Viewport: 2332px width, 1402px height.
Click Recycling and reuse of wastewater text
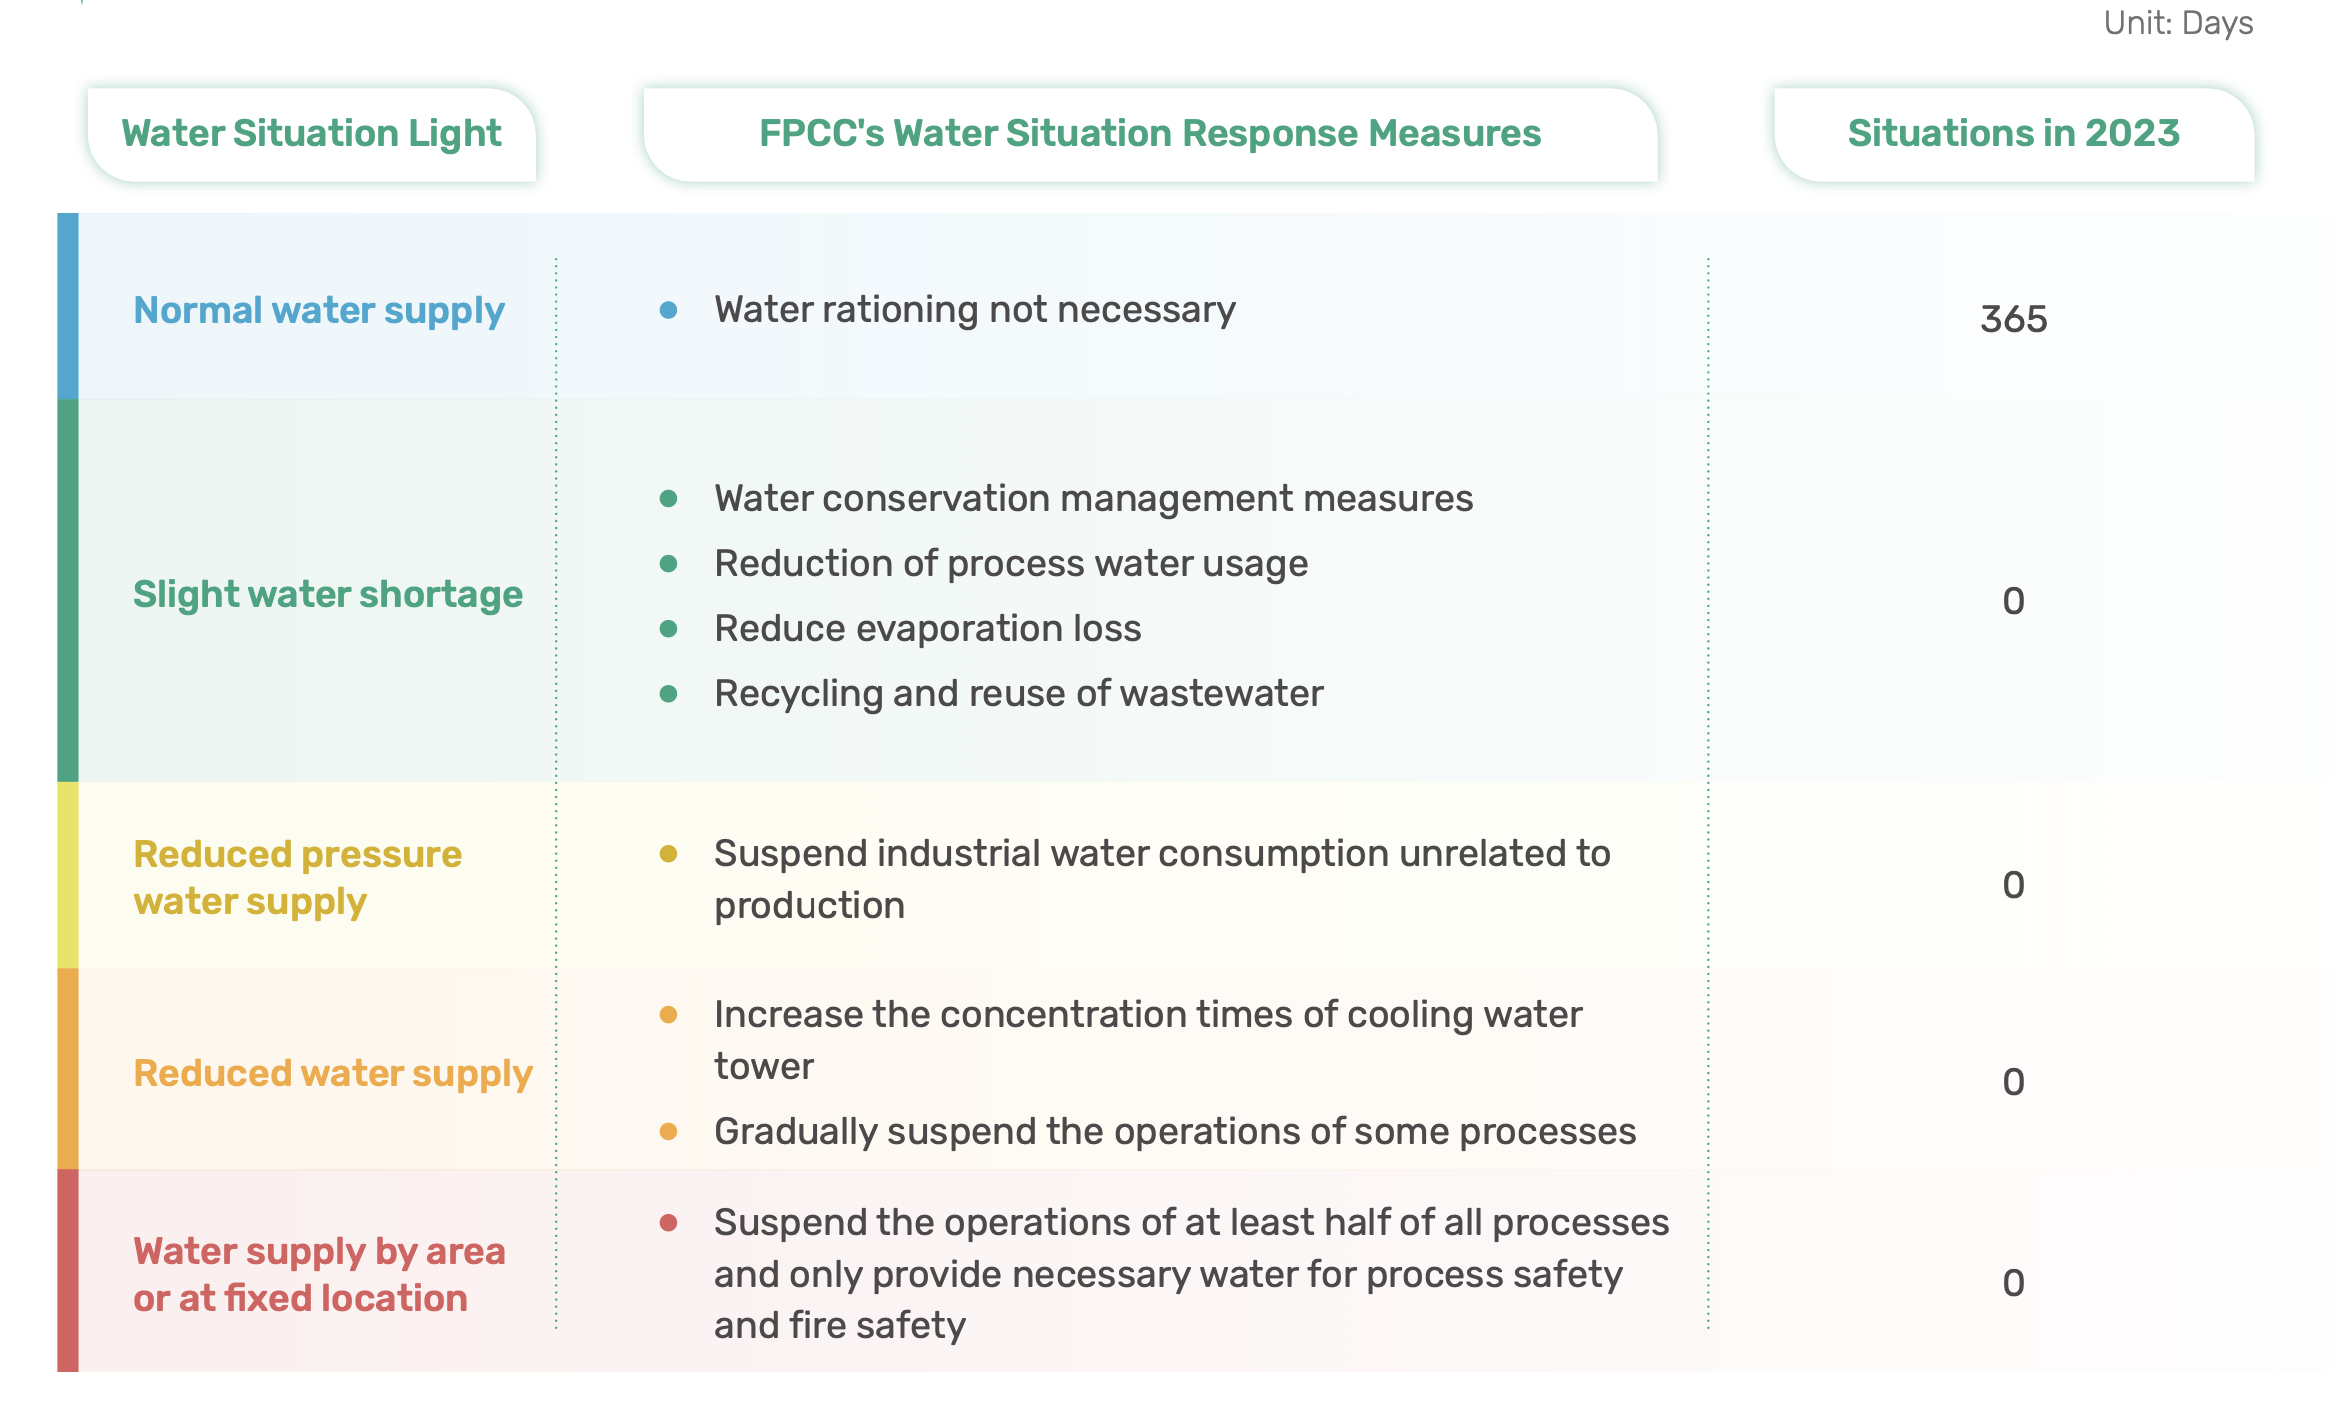point(1018,693)
